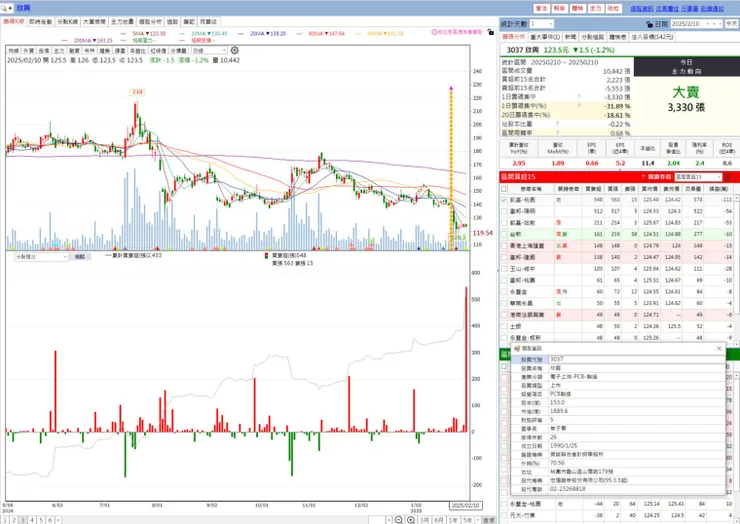Click help icon next to 1日籌碼集中
Image resolution: width=740 pixels, height=524 pixels.
click(x=579, y=97)
